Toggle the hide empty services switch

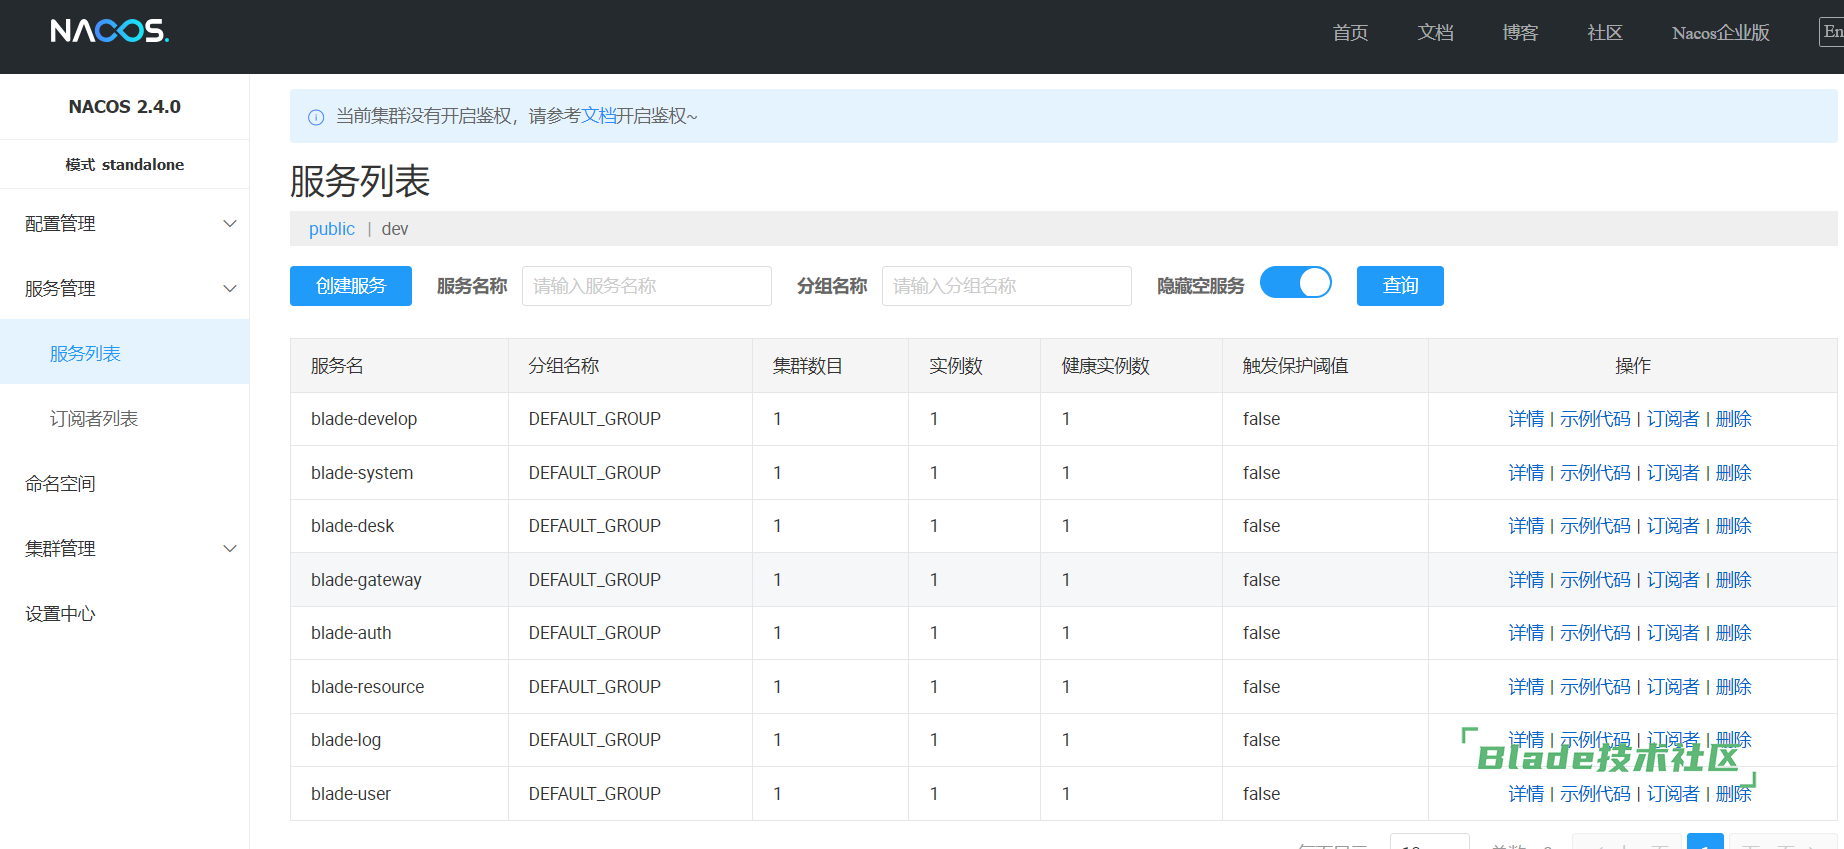pos(1296,283)
